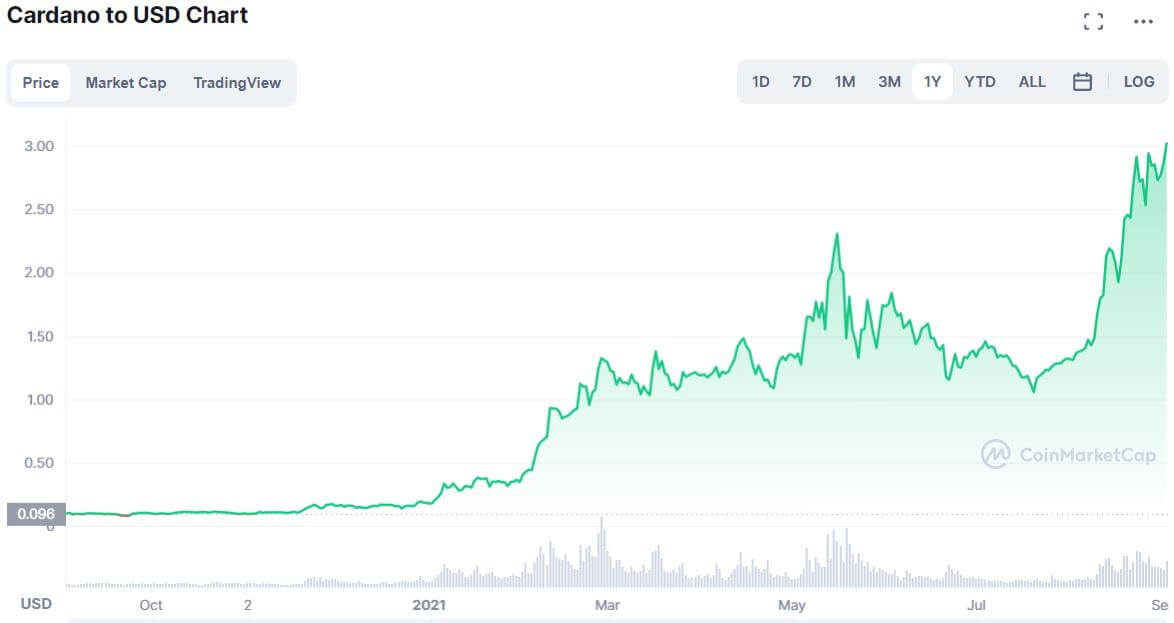The image size is (1174, 623).
Task: Open the TradingView tab
Action: point(237,83)
